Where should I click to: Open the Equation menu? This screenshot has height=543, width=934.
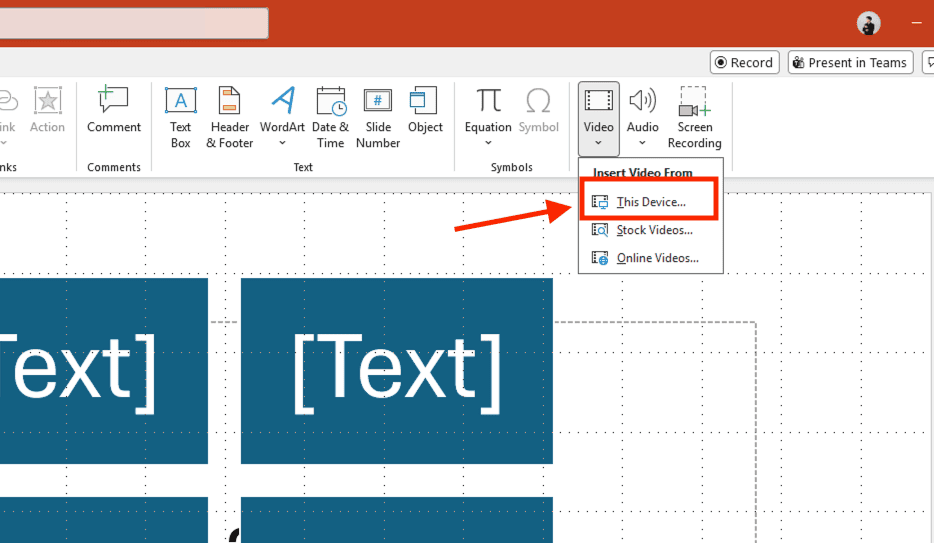(488, 117)
